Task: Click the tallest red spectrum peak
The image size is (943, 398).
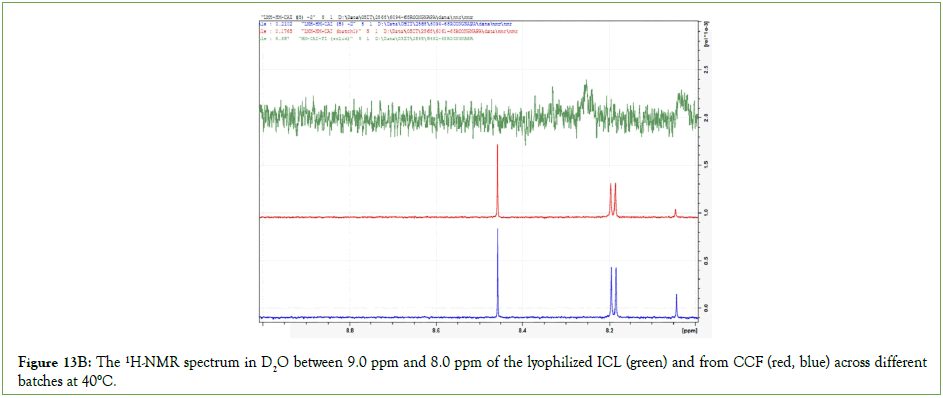Action: tap(497, 180)
